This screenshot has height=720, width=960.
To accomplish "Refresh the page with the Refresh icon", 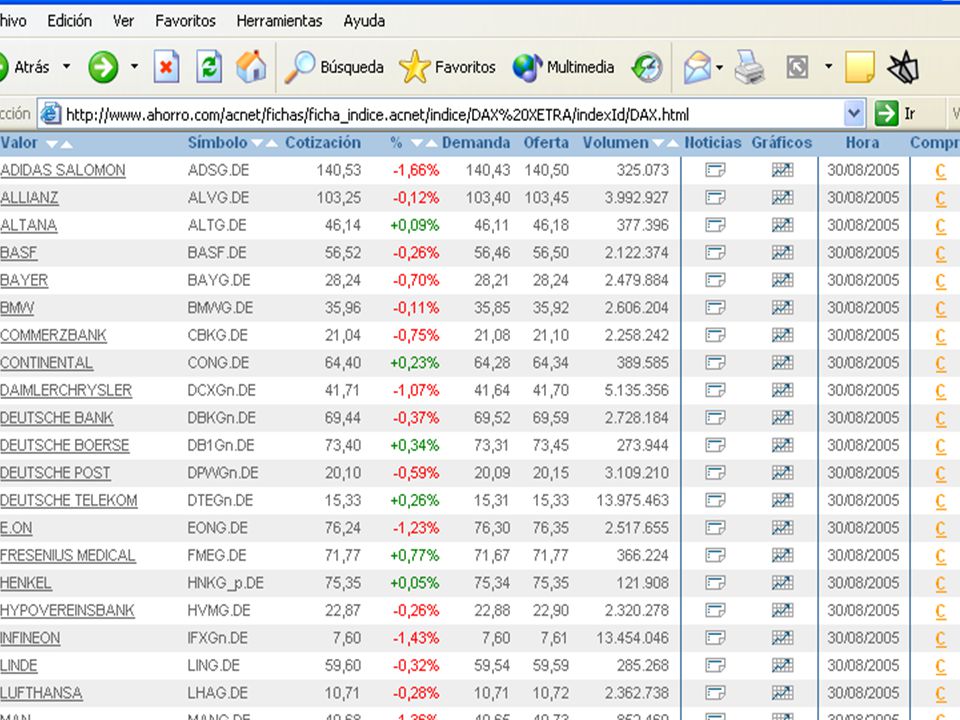I will (x=209, y=67).
